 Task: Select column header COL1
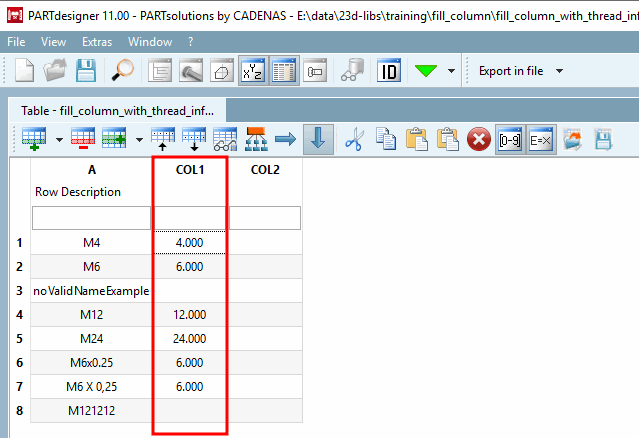pos(190,170)
